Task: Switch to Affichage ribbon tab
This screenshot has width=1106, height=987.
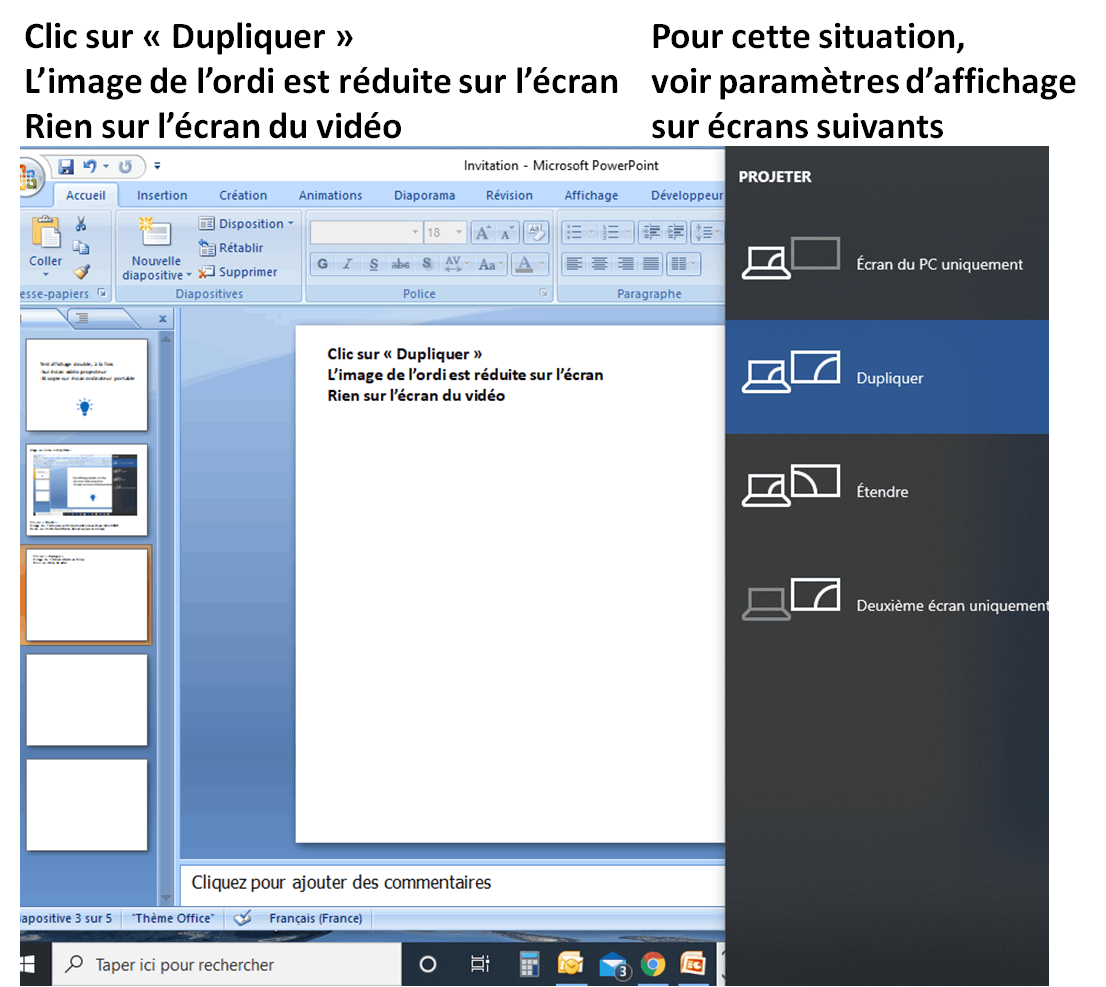Action: point(591,195)
